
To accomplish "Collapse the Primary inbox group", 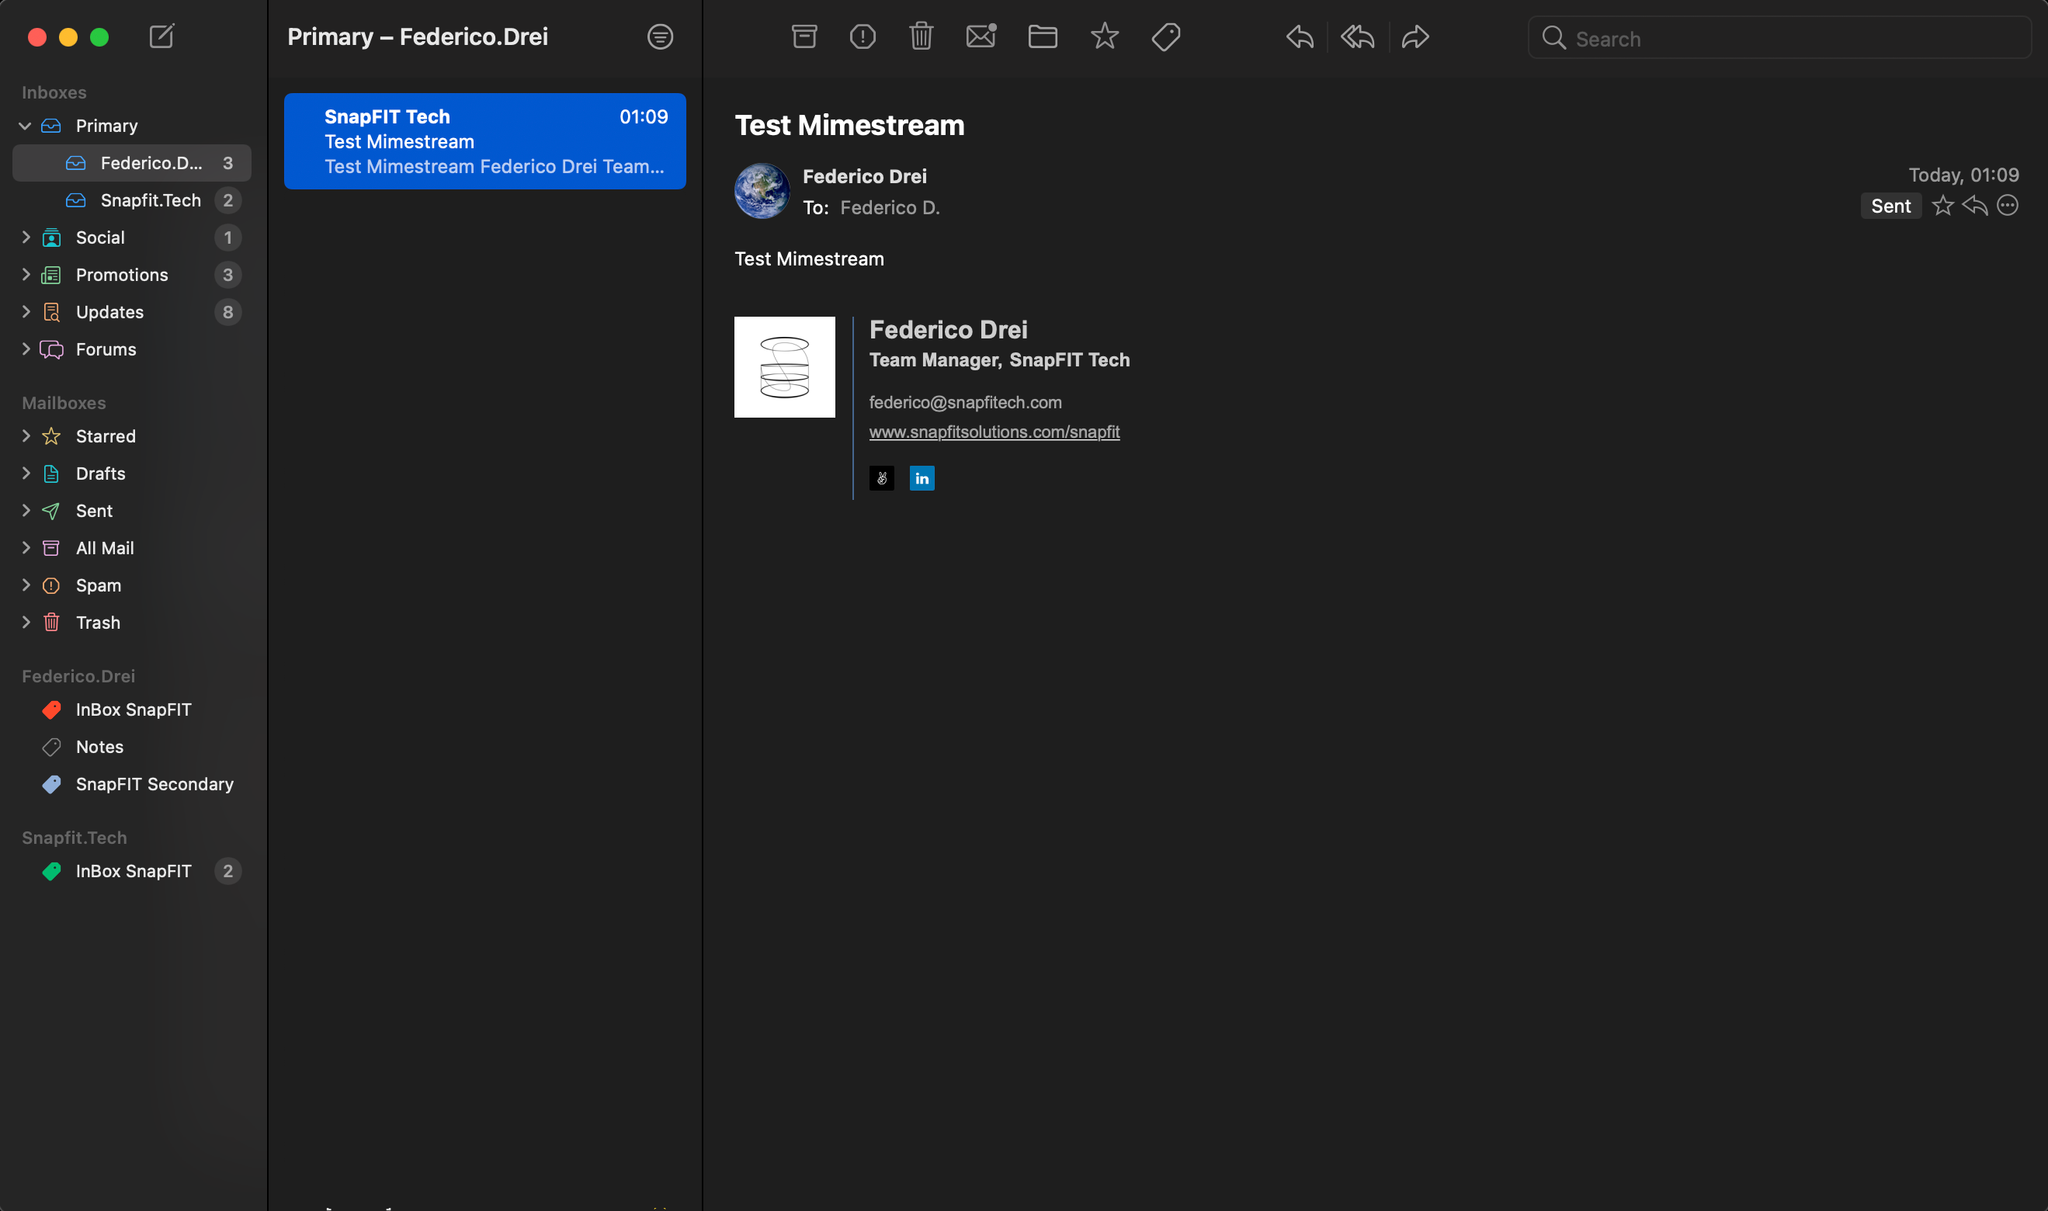I will (25, 126).
